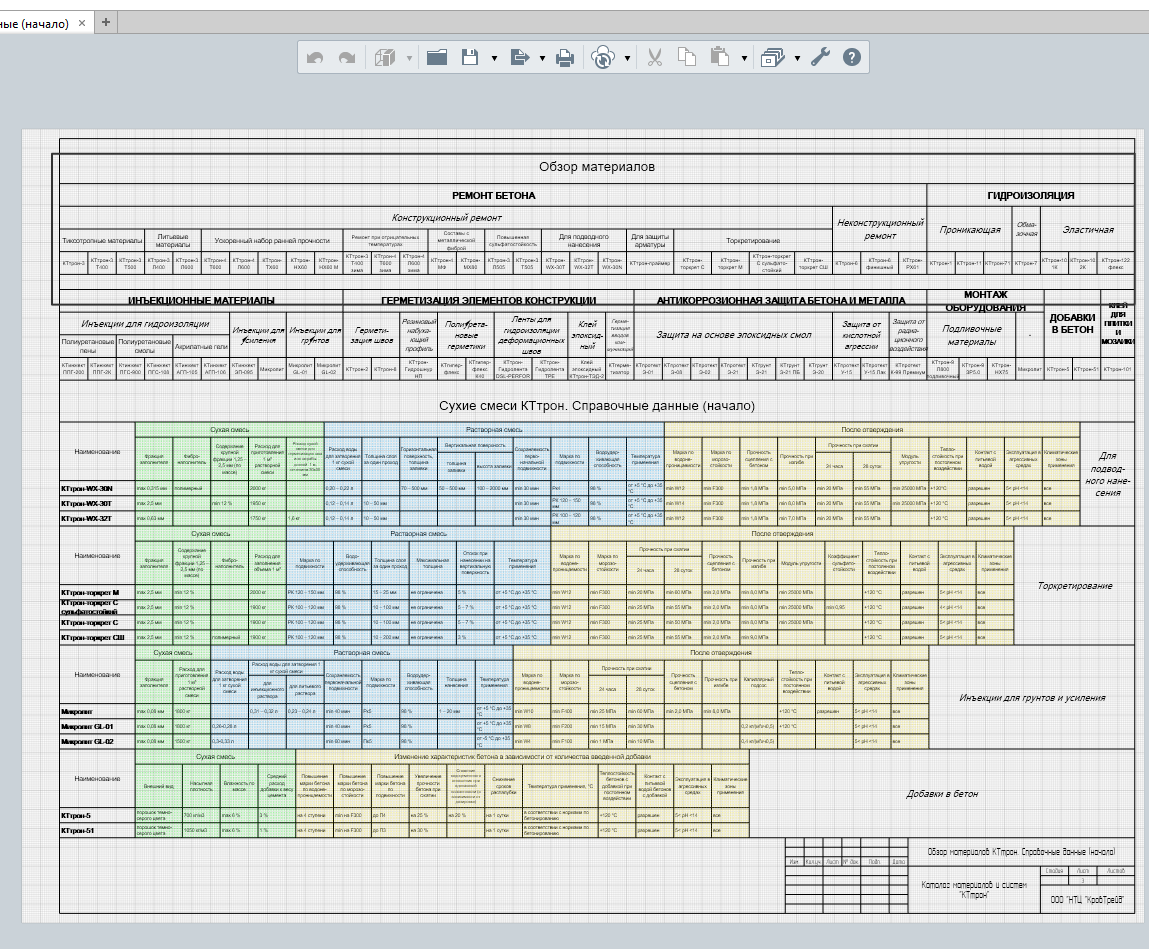Click the cascading windows icon
Screen dimensions: 1149x949
772,58
